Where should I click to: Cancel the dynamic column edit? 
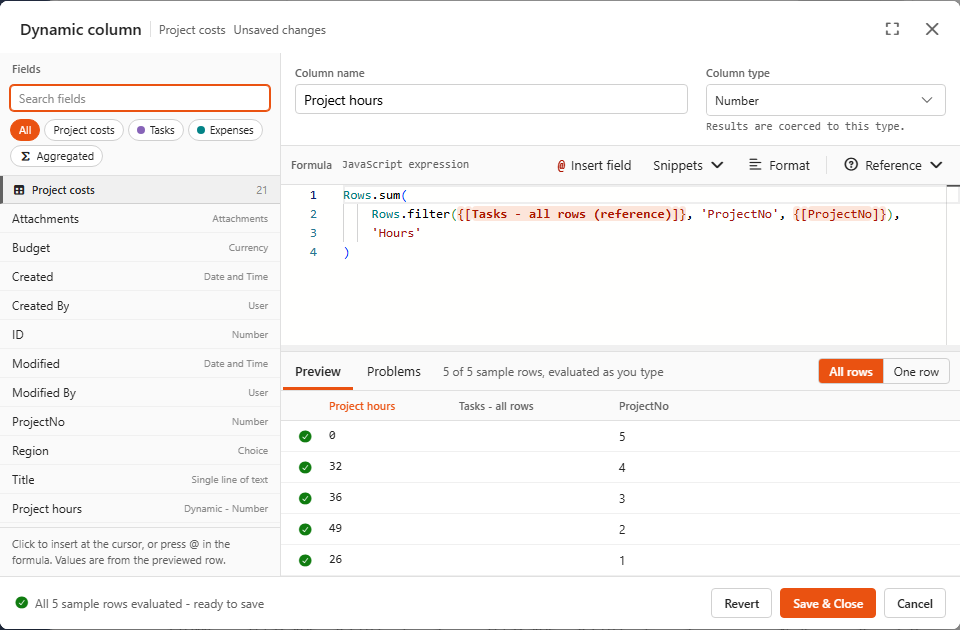coord(915,604)
